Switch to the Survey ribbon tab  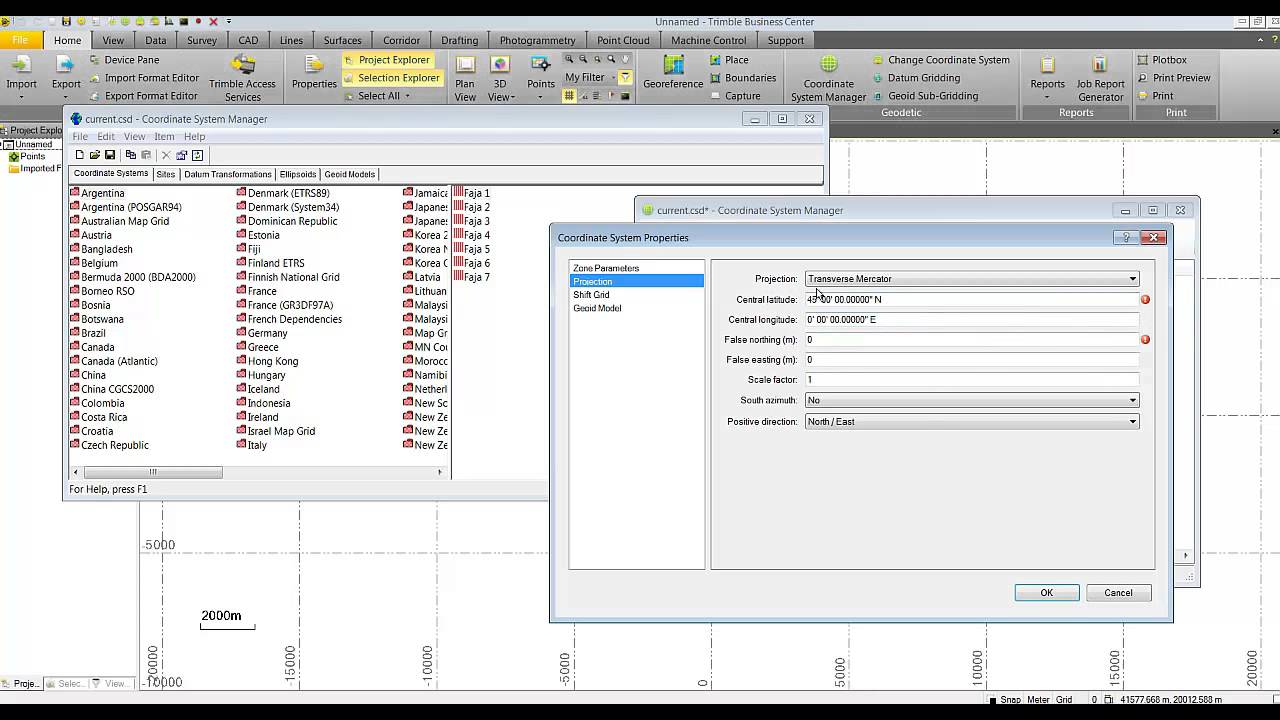pyautogui.click(x=201, y=40)
